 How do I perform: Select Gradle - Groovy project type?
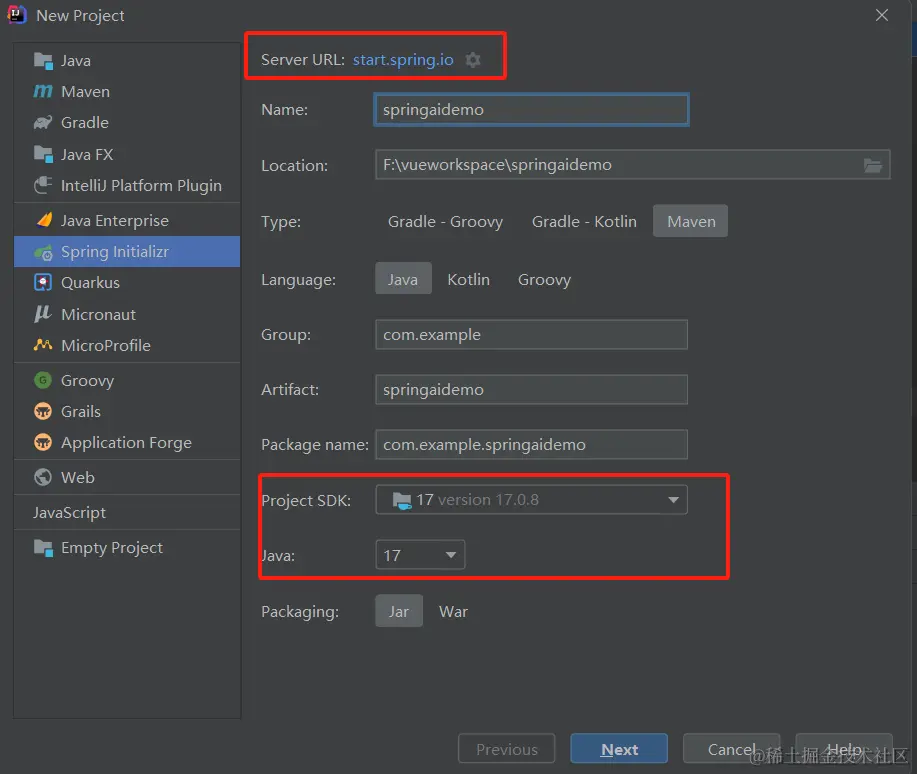(x=445, y=222)
